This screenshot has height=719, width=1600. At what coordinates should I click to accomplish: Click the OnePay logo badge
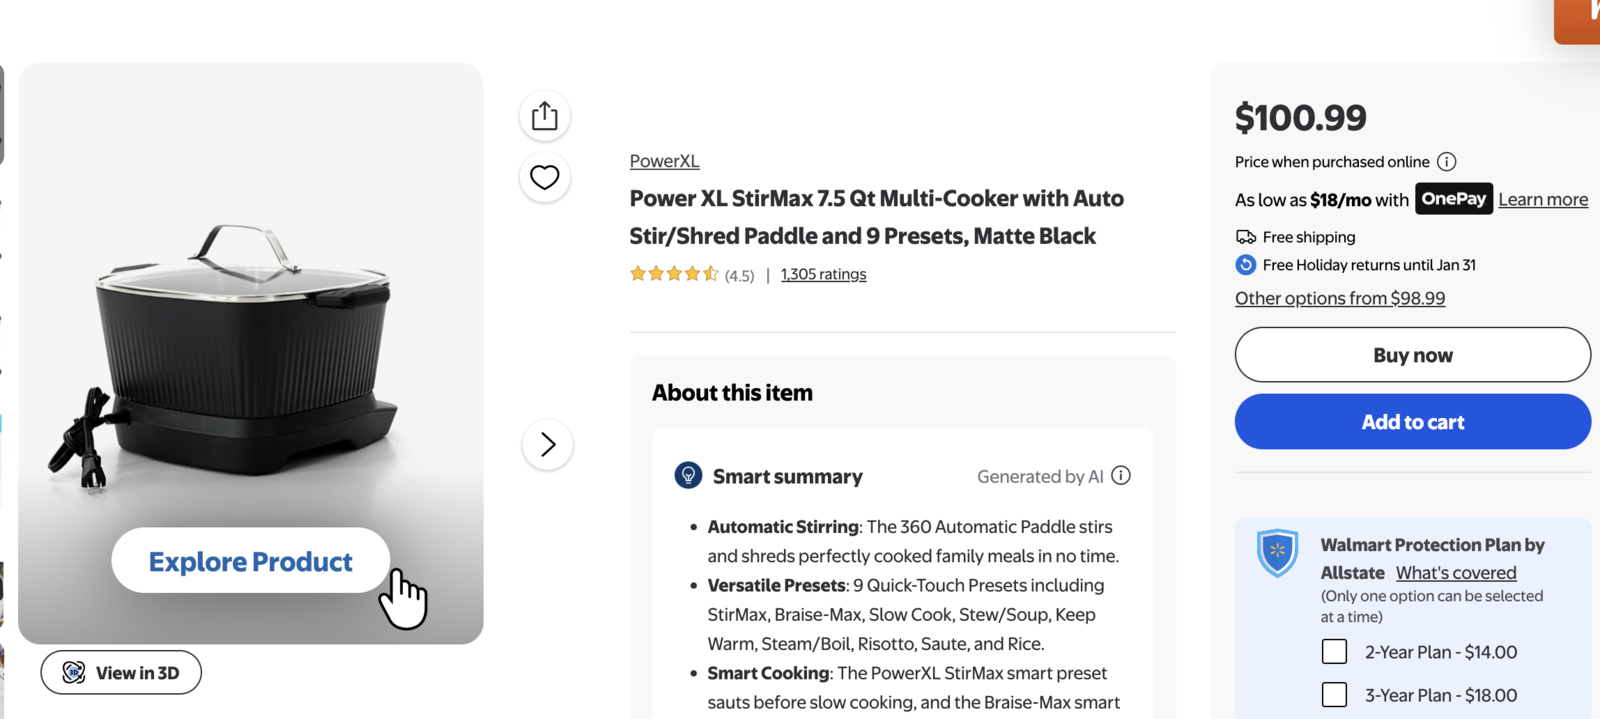click(x=1453, y=199)
